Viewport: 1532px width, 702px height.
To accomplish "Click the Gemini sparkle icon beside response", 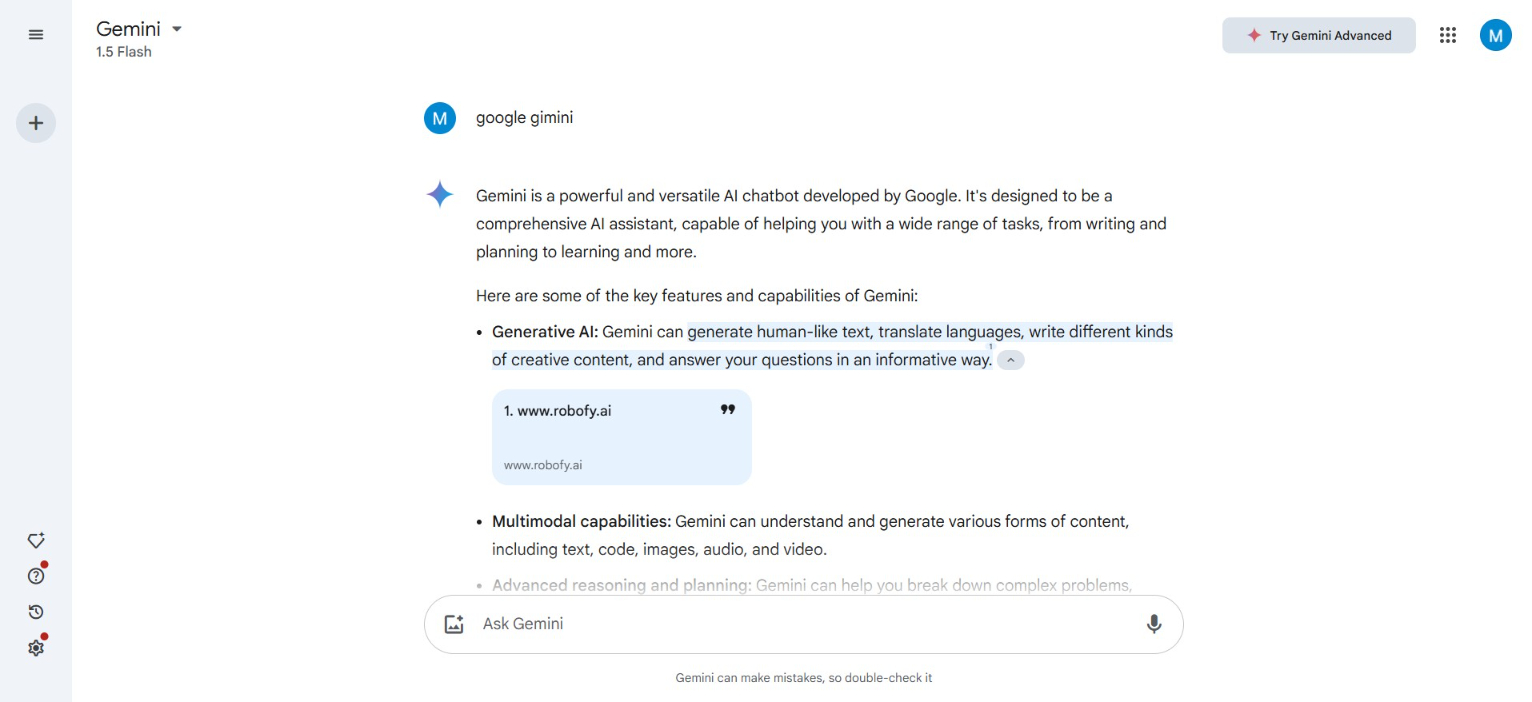I will point(440,195).
